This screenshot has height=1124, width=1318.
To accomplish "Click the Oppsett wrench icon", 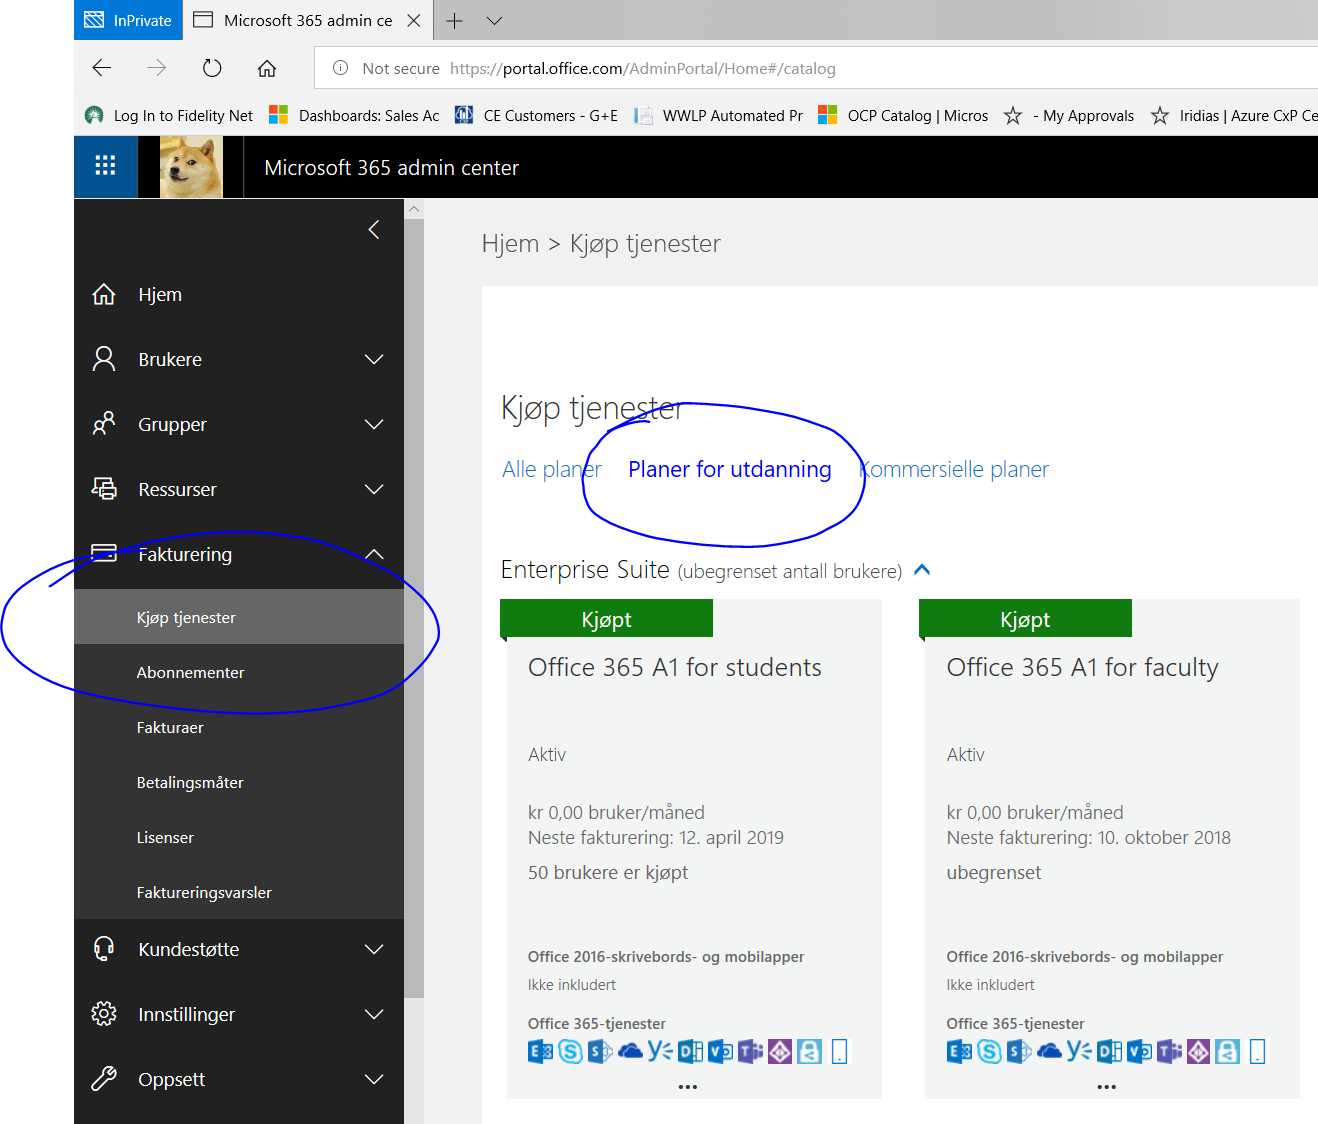I will point(104,1079).
